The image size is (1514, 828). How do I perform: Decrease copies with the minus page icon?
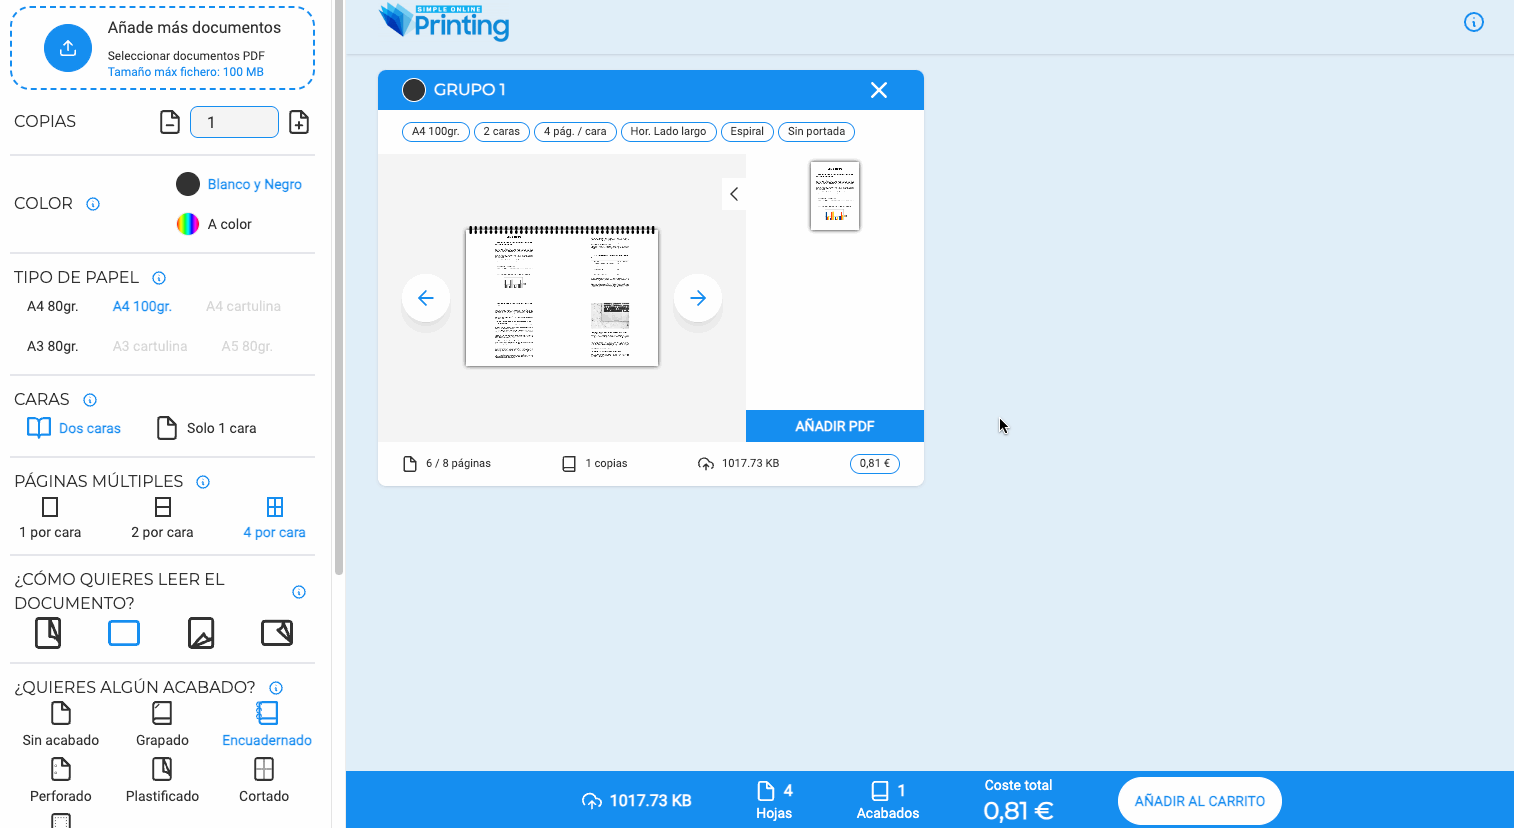[x=170, y=122]
